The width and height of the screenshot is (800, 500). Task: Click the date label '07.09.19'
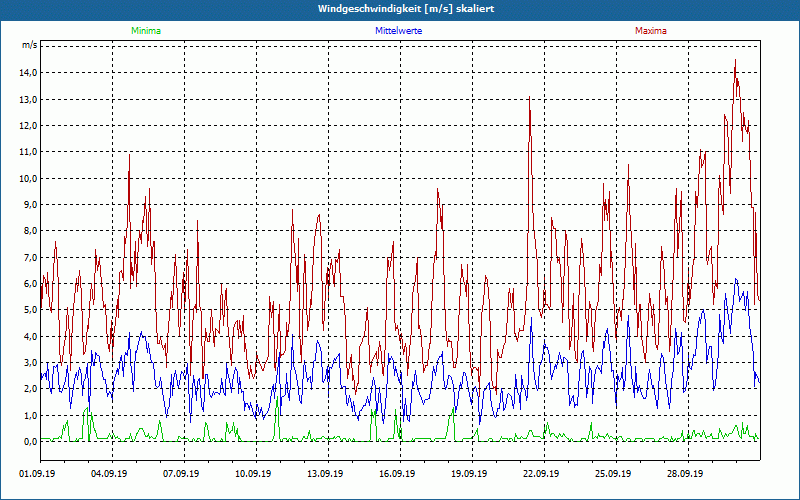tap(181, 473)
